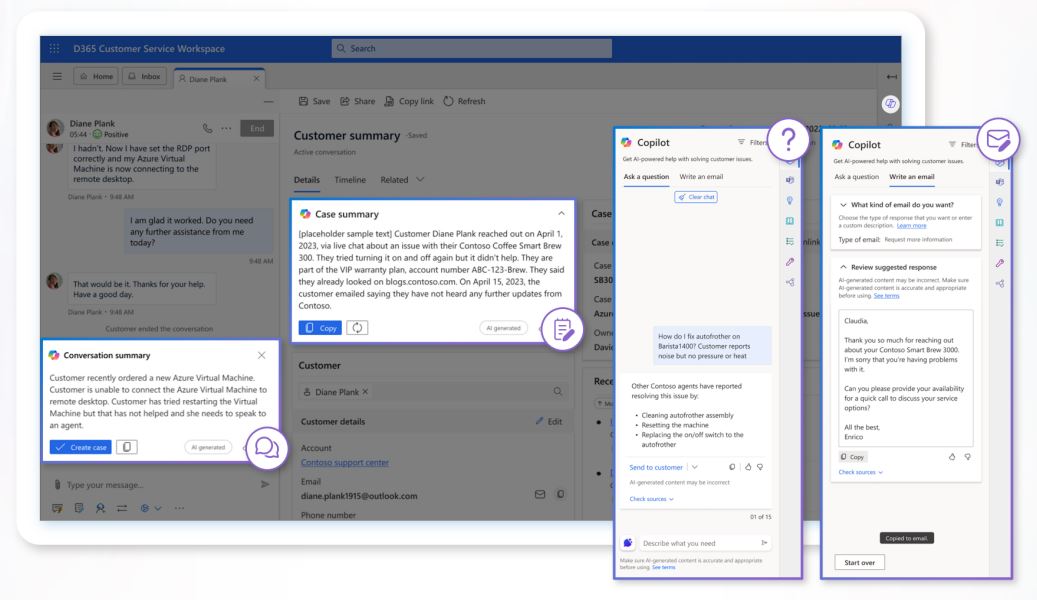Open the Timeline tab
This screenshot has height=600, width=1037.
point(350,179)
